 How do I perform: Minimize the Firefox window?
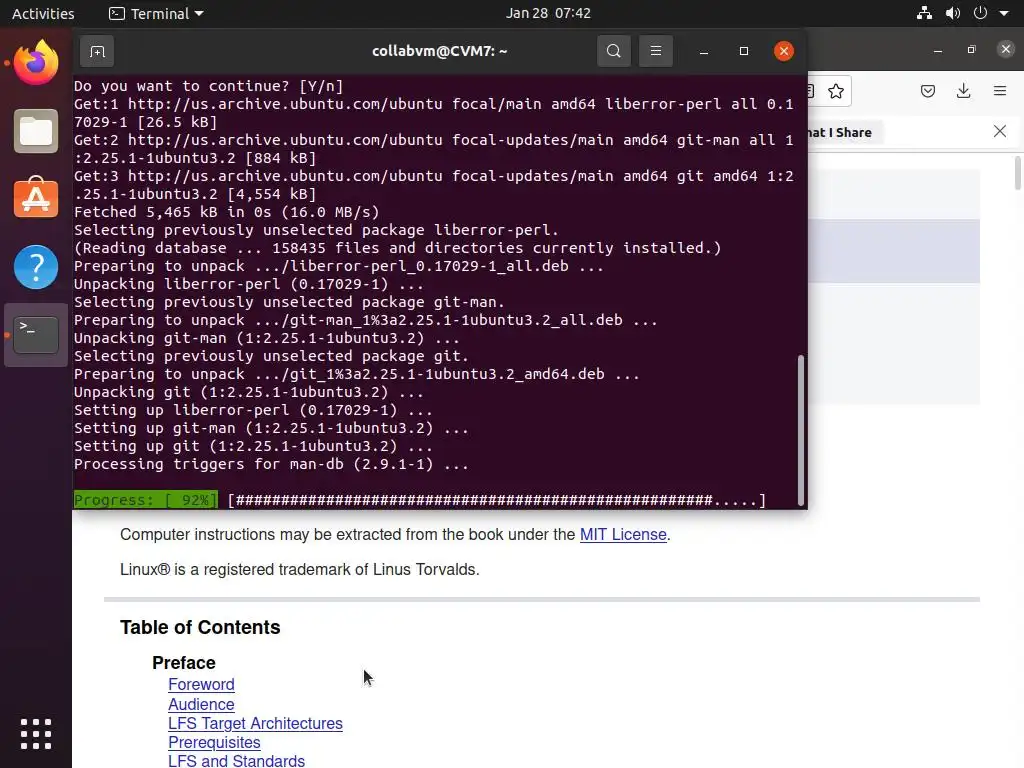[938, 50]
